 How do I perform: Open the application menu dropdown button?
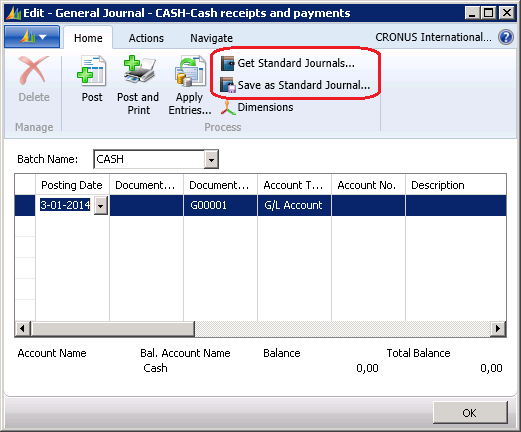[32, 37]
